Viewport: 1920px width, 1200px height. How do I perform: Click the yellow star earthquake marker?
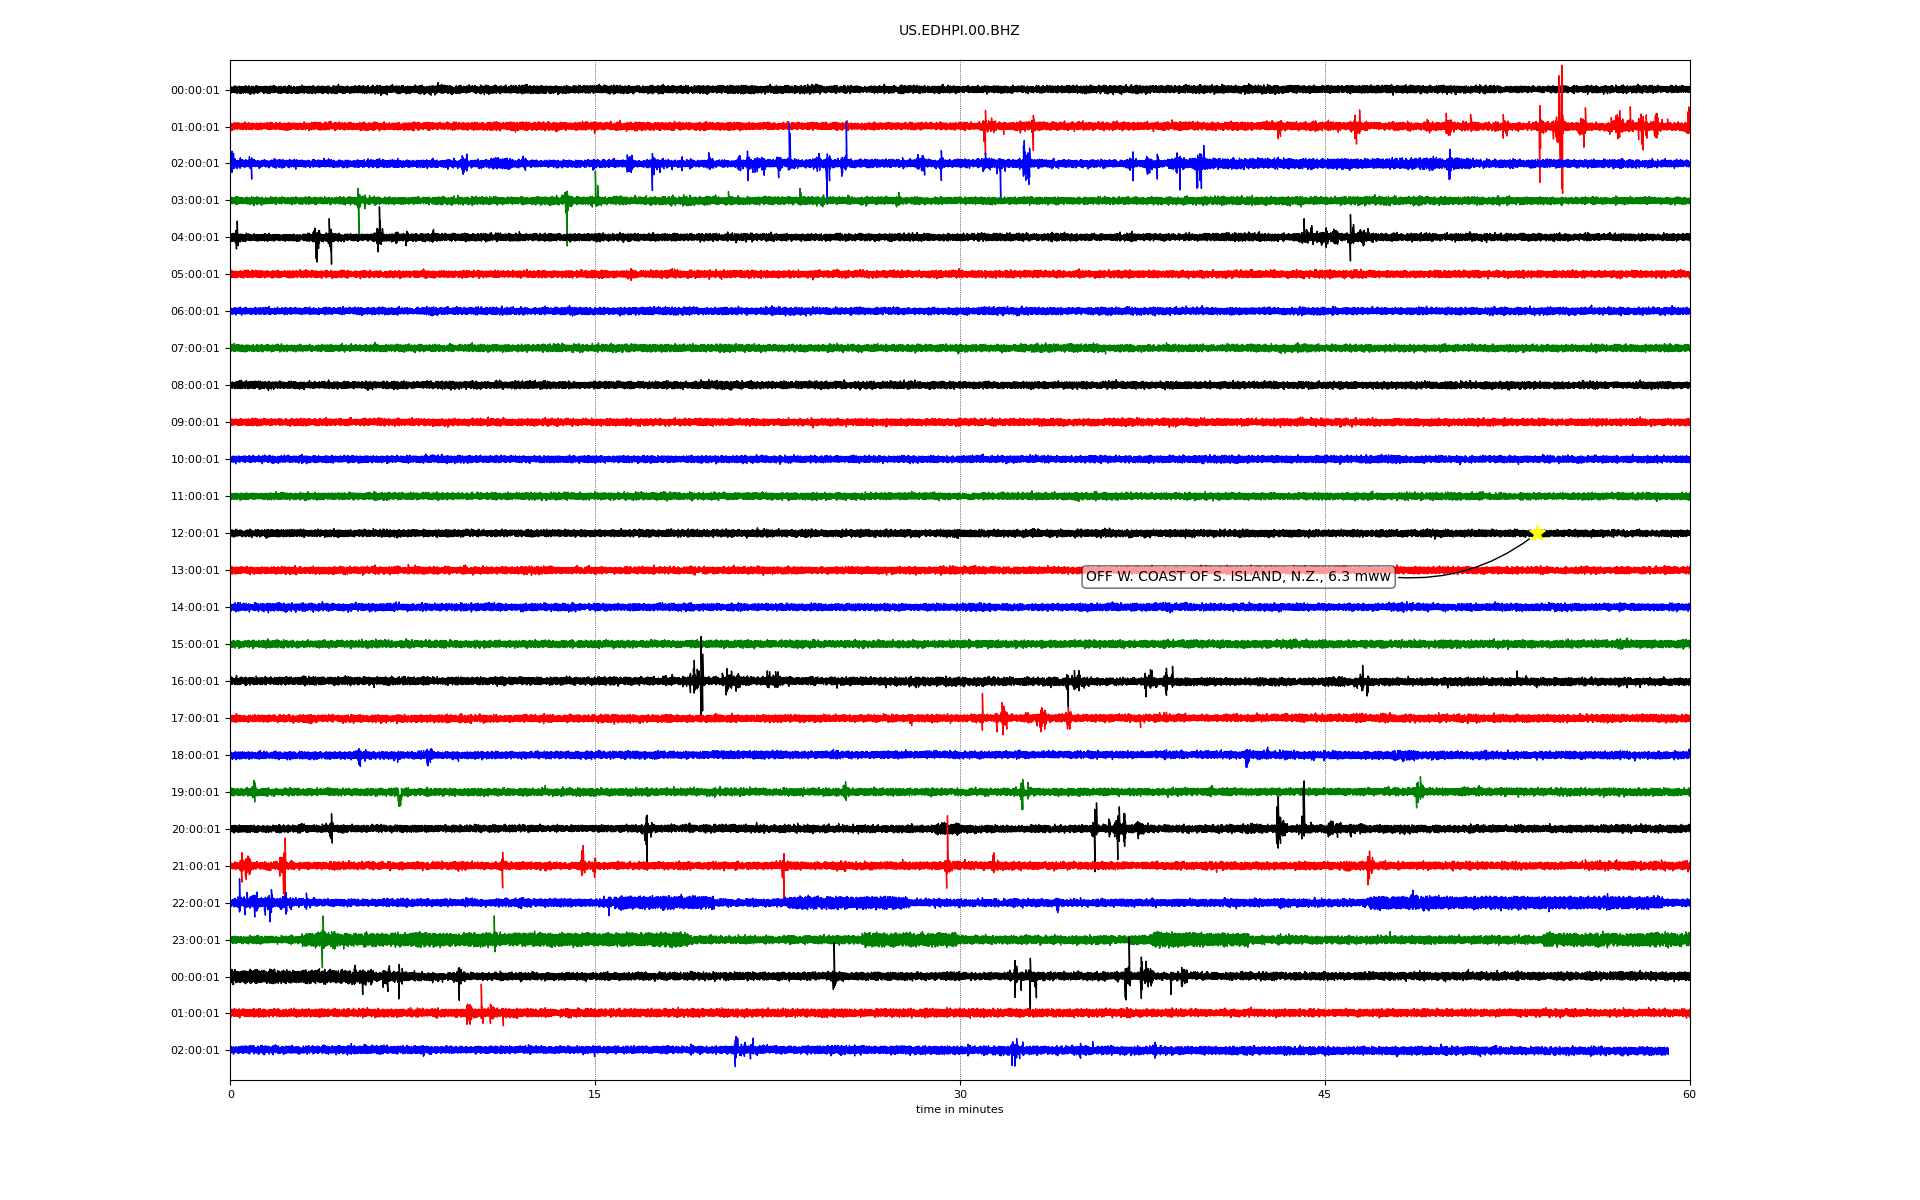pos(1537,533)
